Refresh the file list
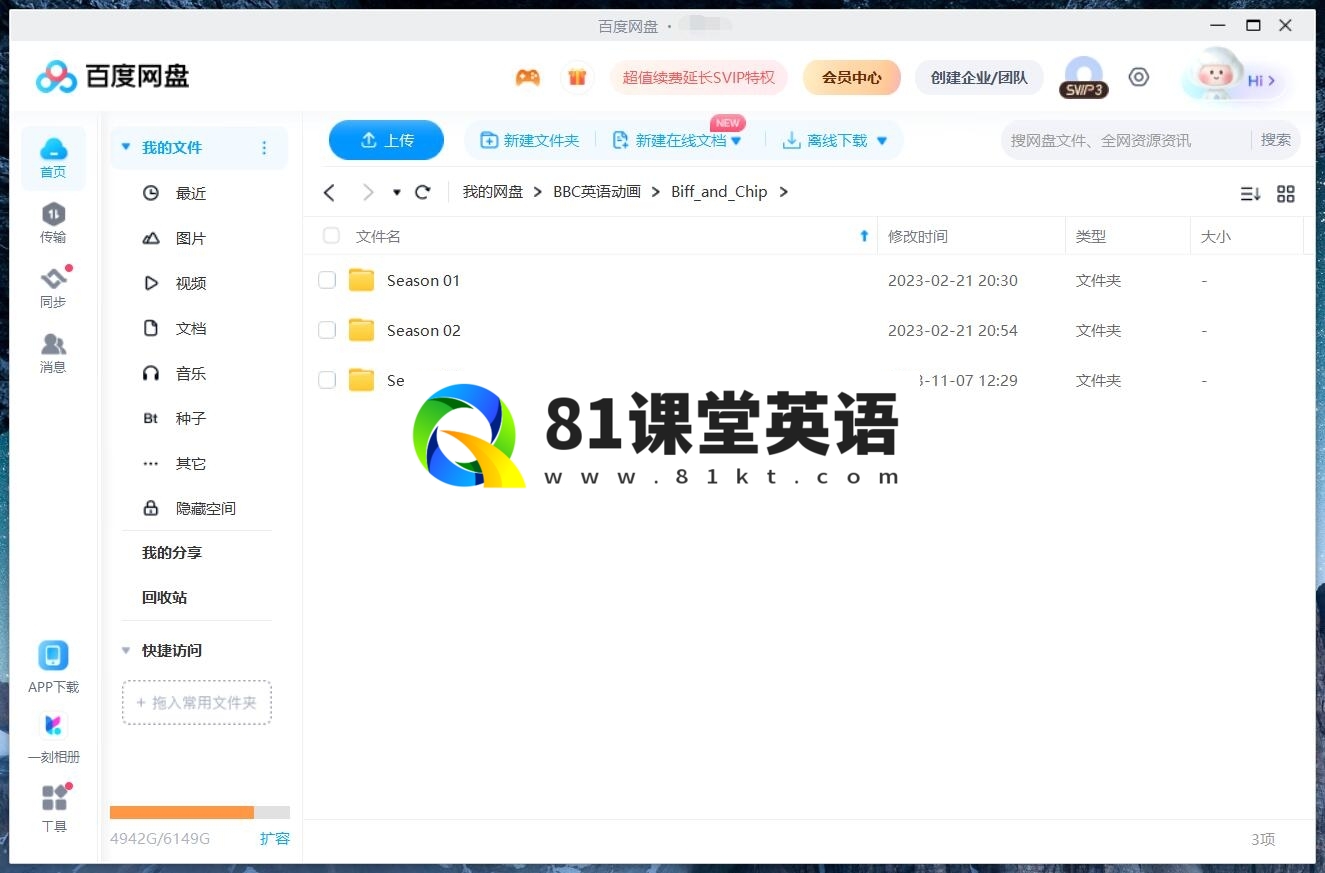 (x=423, y=192)
